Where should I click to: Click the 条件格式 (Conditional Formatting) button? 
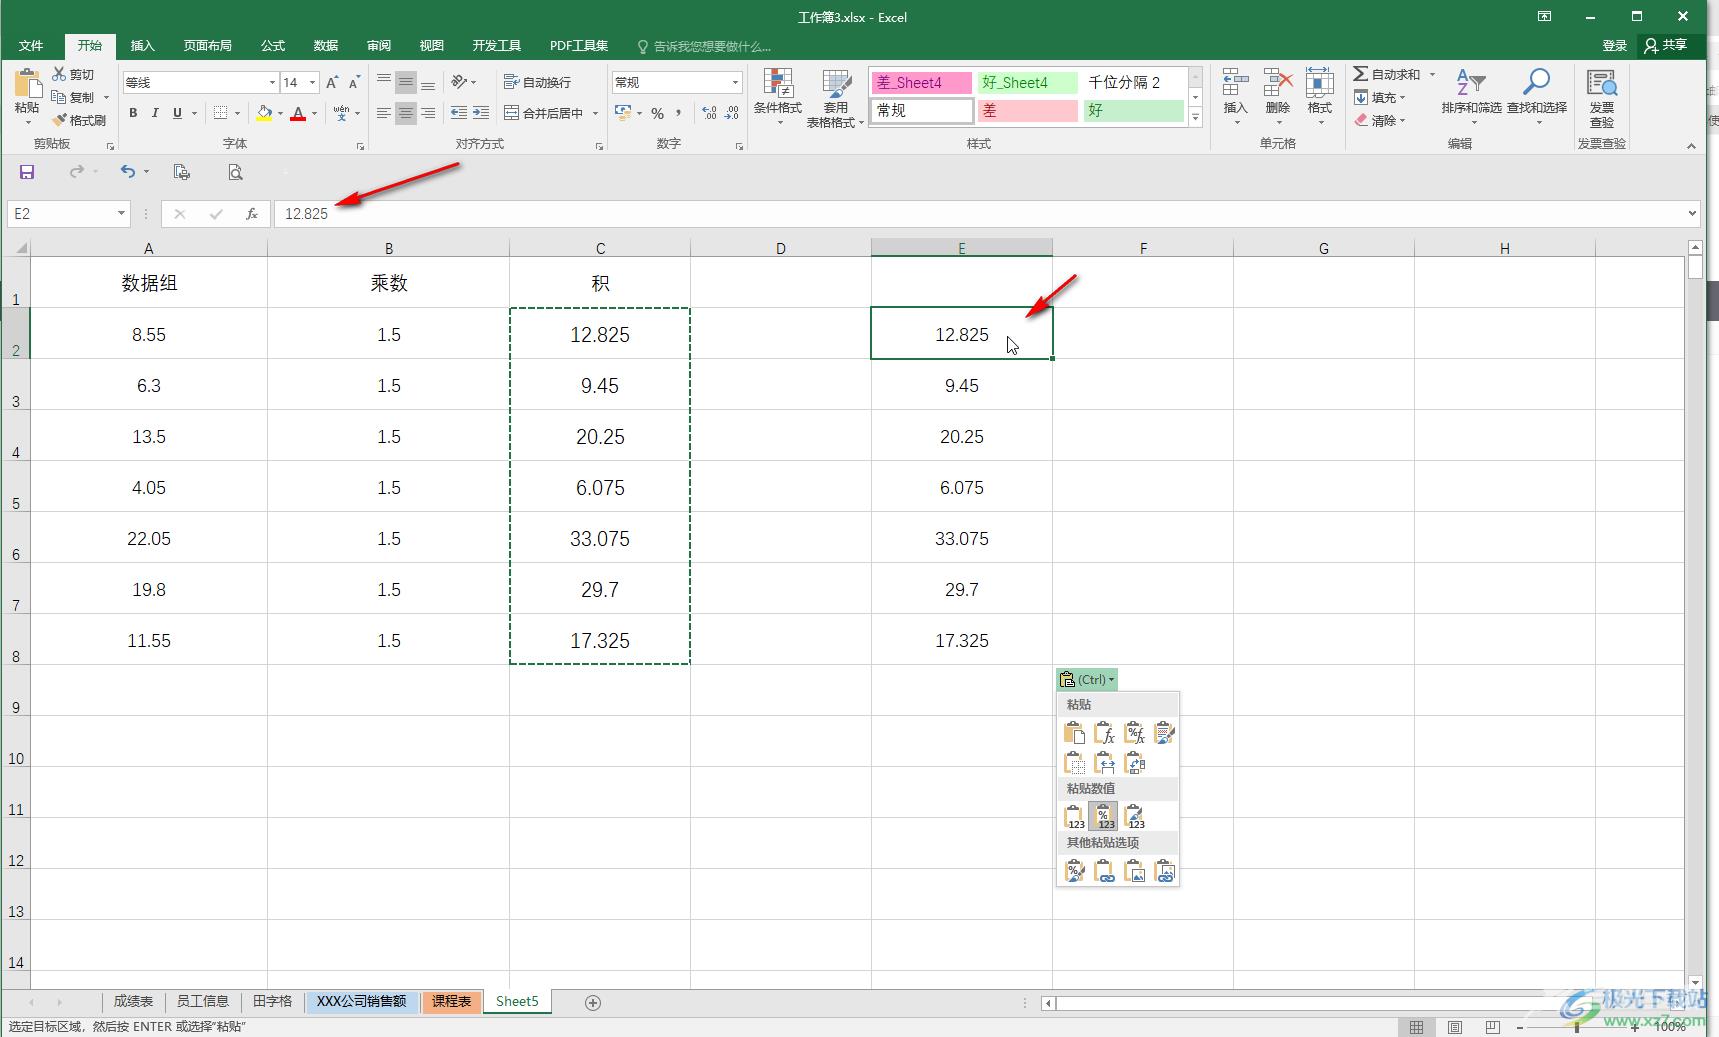pos(777,98)
